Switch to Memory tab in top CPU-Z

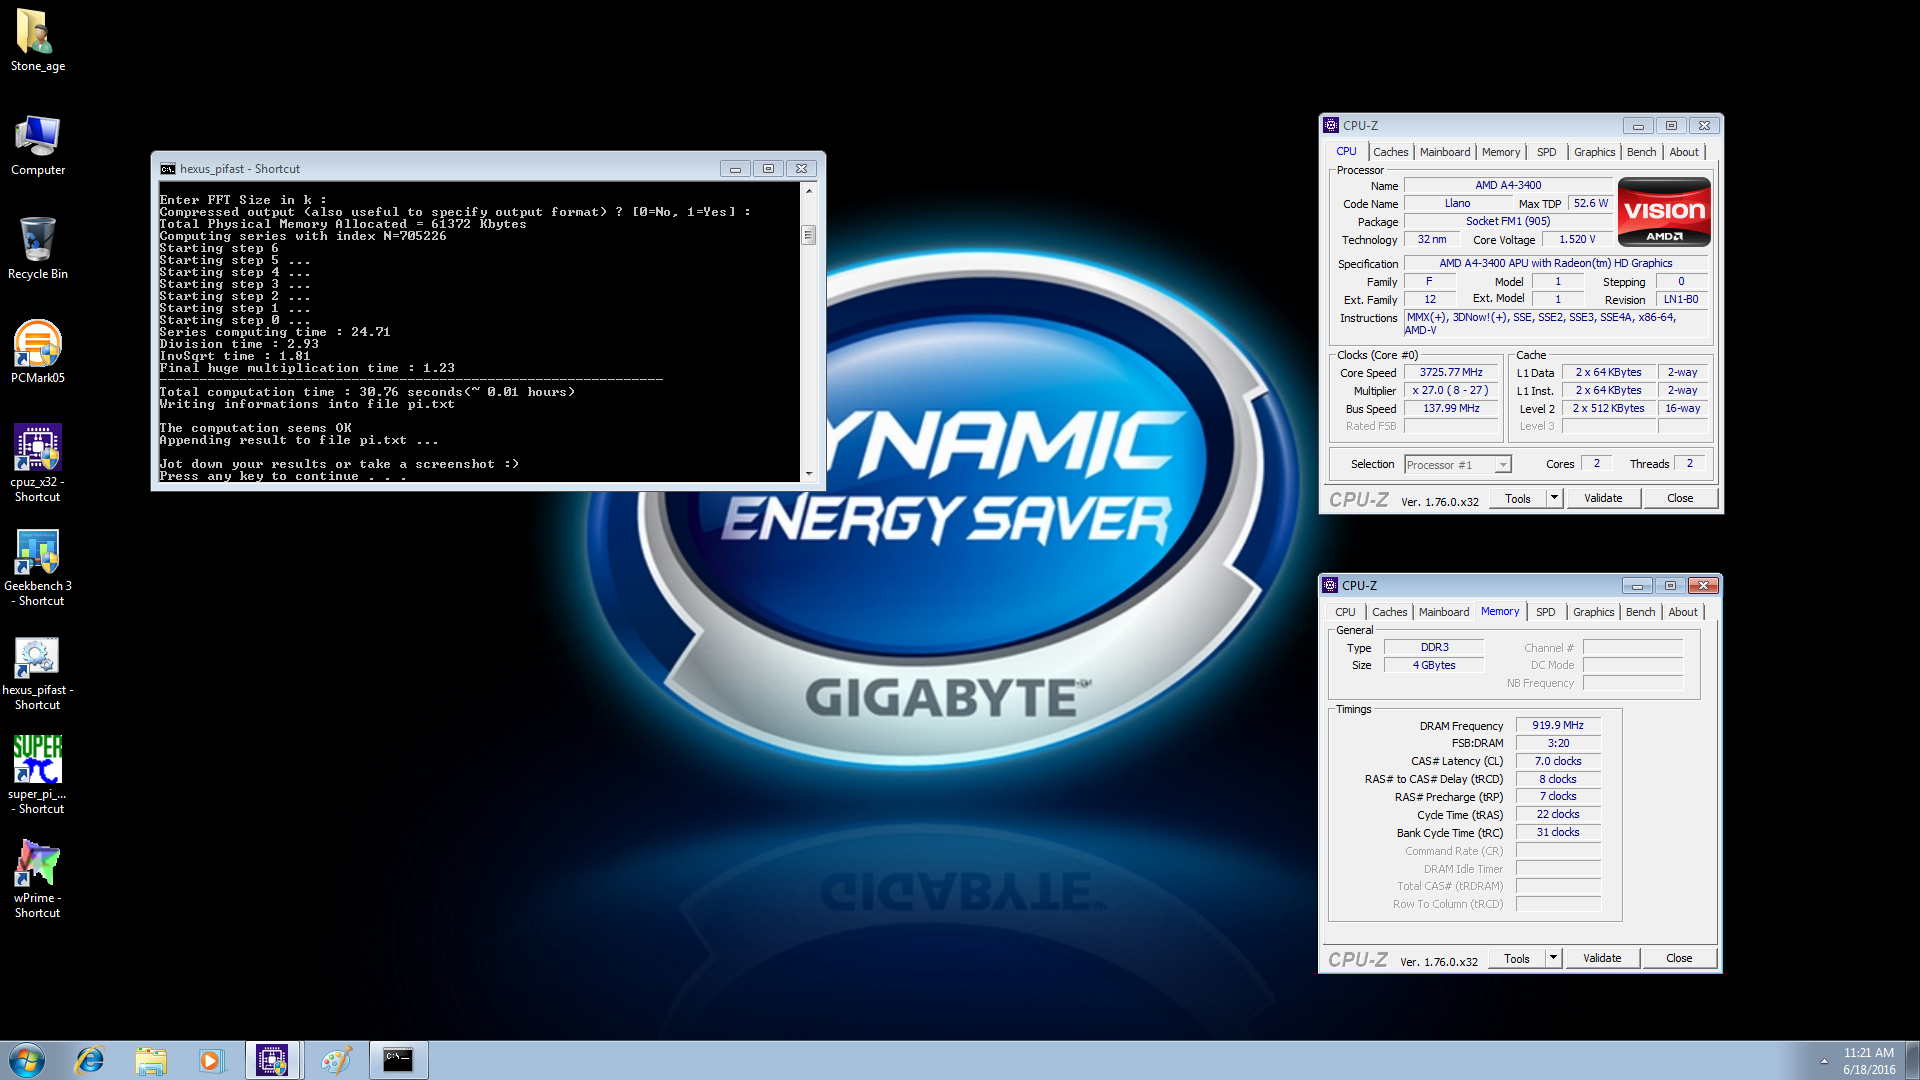coord(1501,152)
